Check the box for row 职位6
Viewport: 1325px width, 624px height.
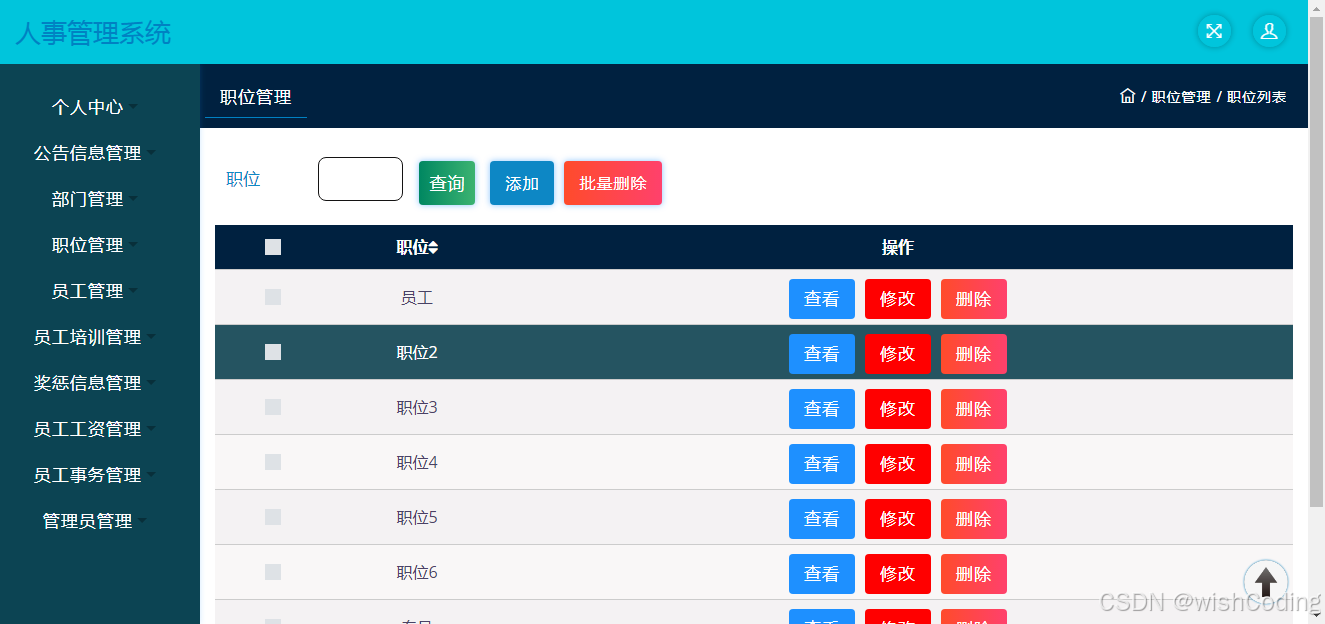click(273, 572)
